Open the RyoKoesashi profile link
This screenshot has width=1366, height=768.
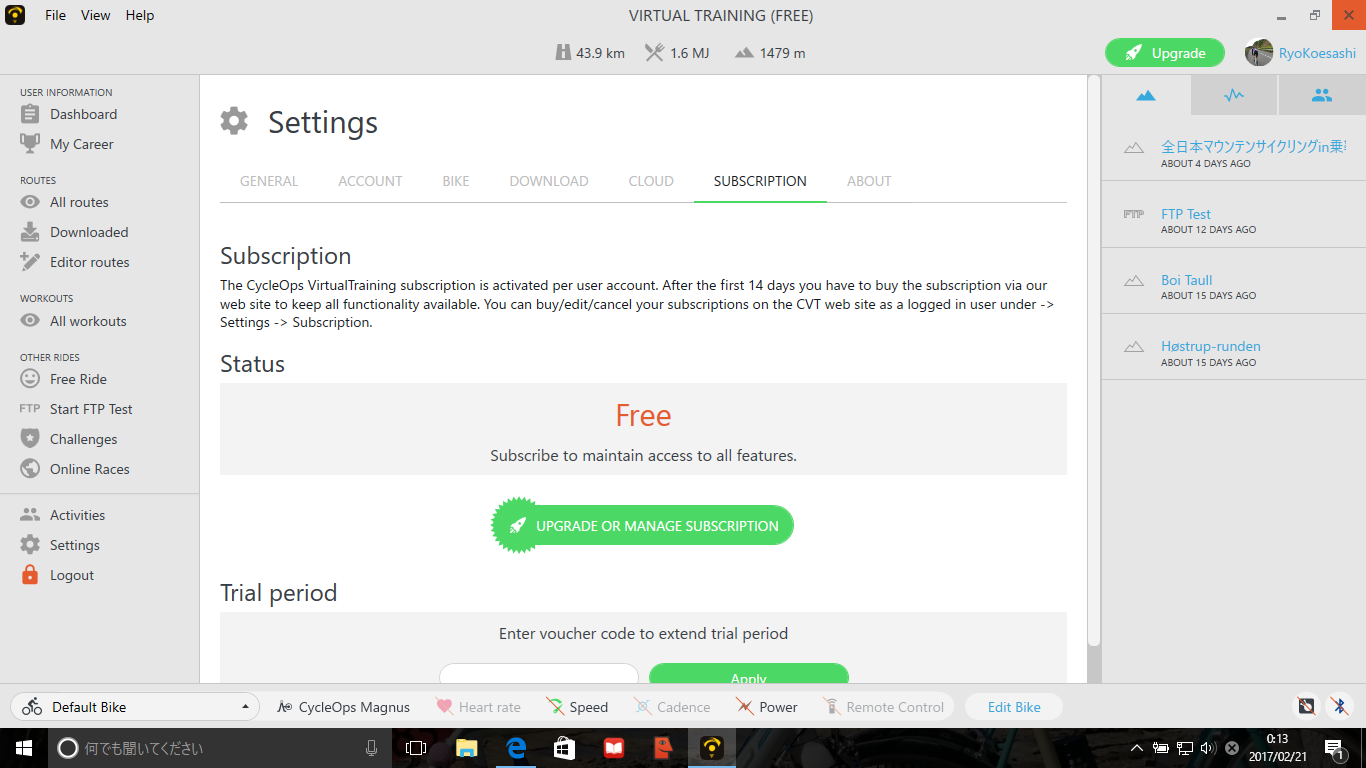click(1317, 53)
